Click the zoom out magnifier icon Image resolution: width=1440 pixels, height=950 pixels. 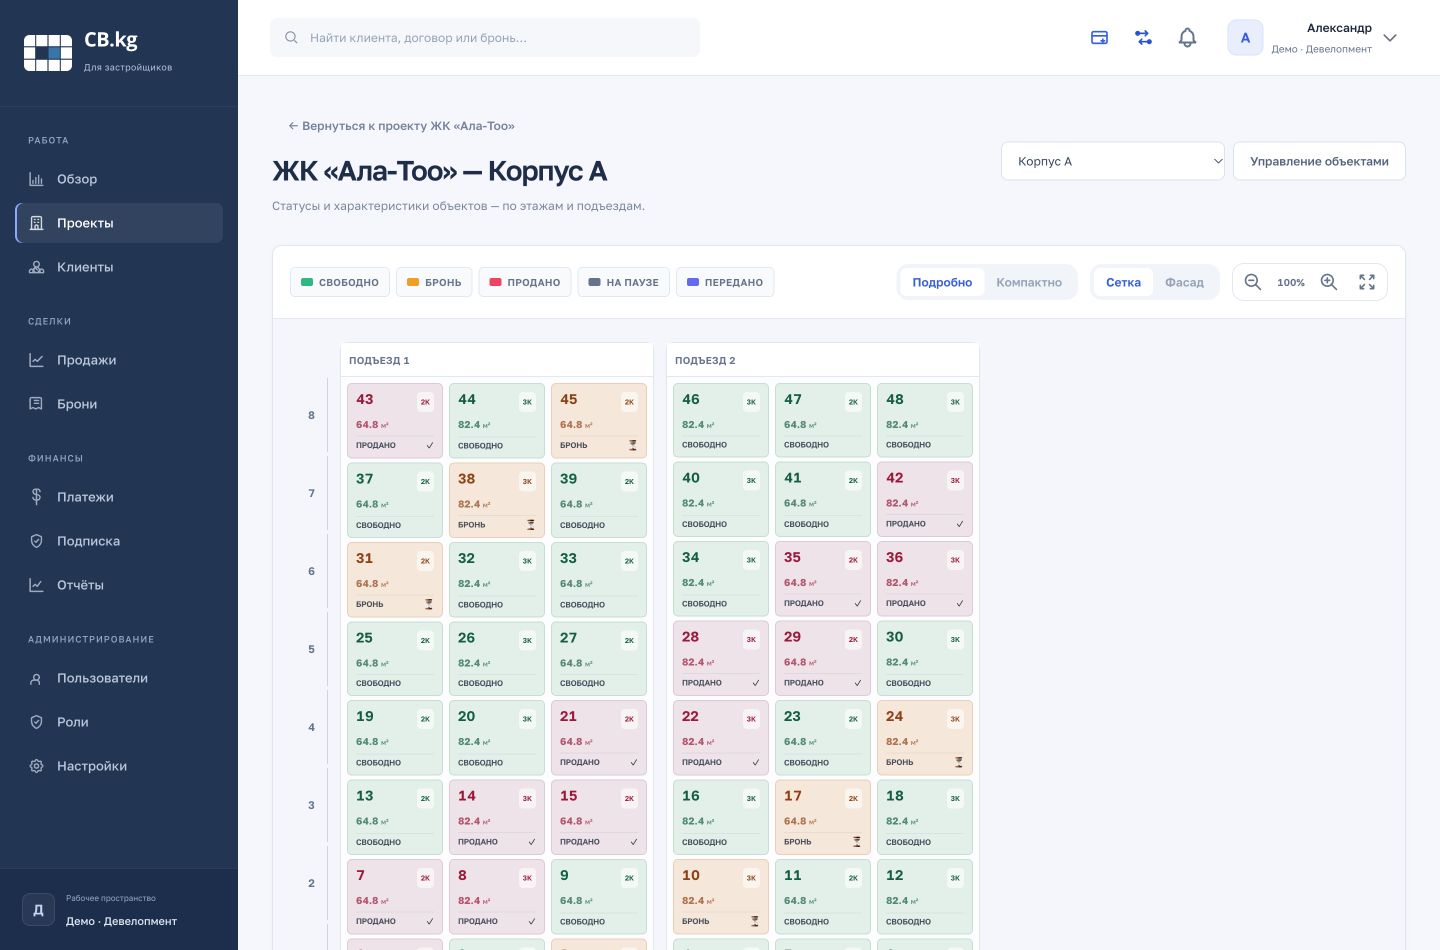(1253, 282)
